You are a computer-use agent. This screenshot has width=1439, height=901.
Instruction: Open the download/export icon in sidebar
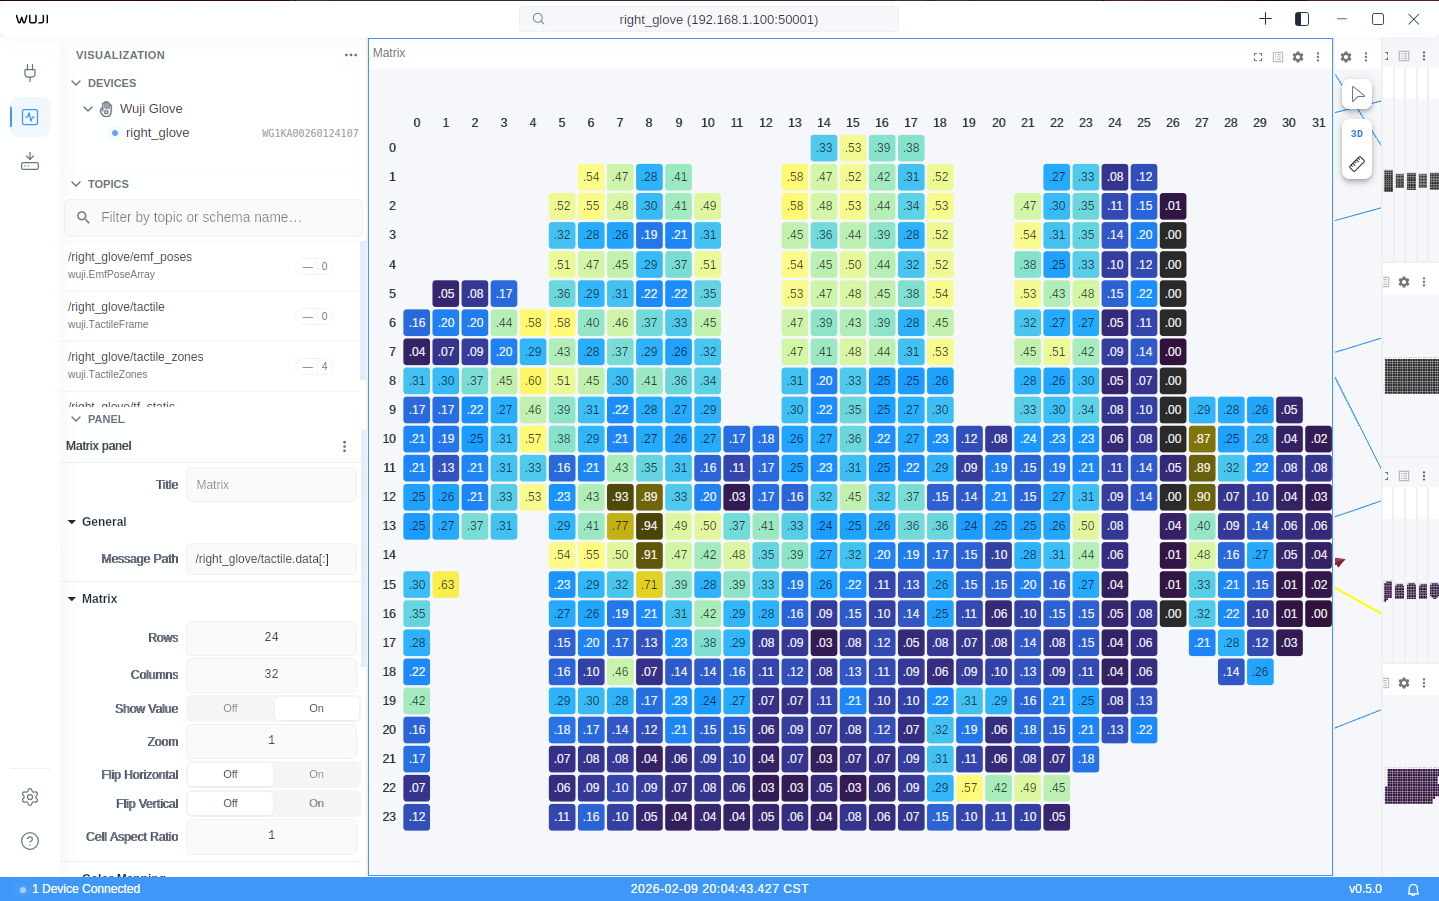point(30,161)
